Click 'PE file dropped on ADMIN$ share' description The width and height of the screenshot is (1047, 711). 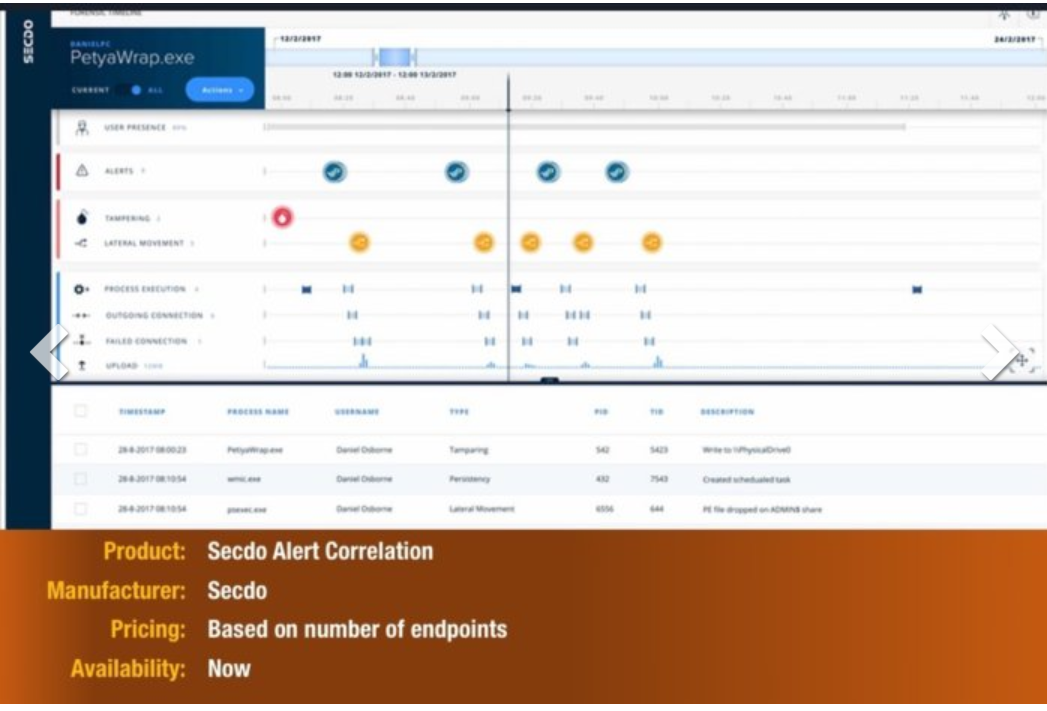[x=762, y=509]
